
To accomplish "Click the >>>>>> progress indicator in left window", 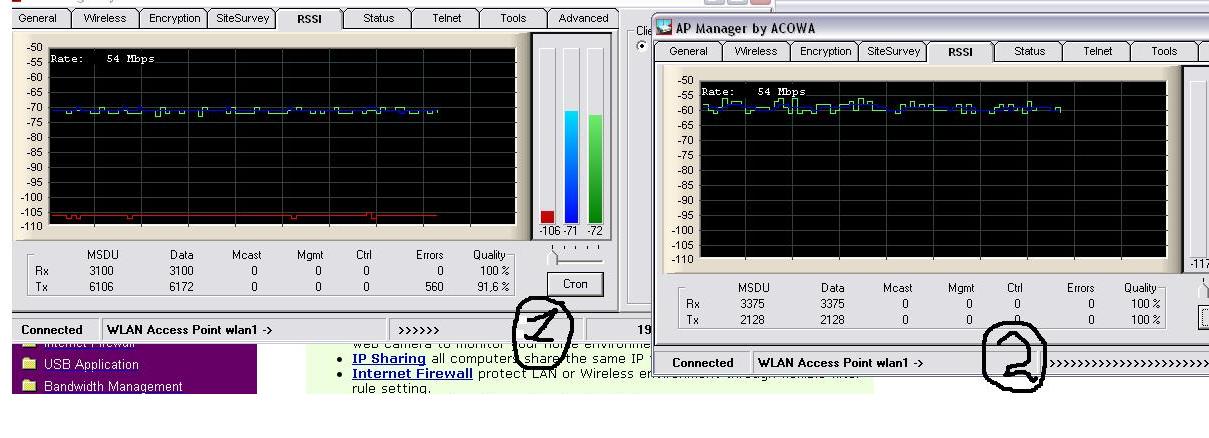I will (x=418, y=329).
